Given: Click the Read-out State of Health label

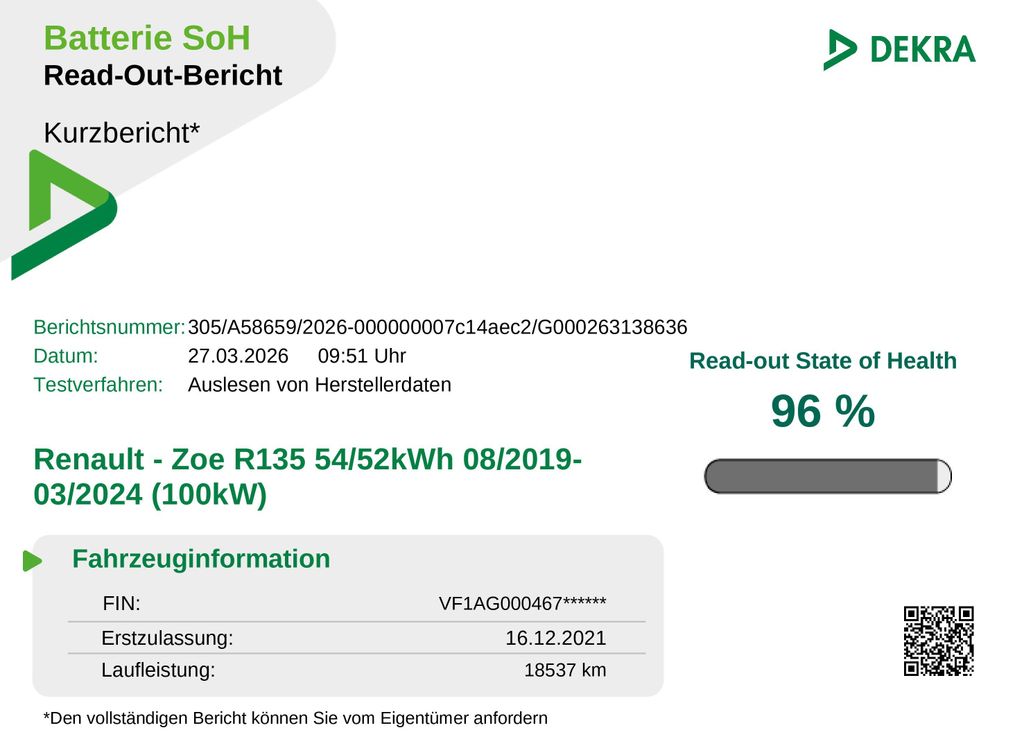Looking at the screenshot, I should click(822, 361).
